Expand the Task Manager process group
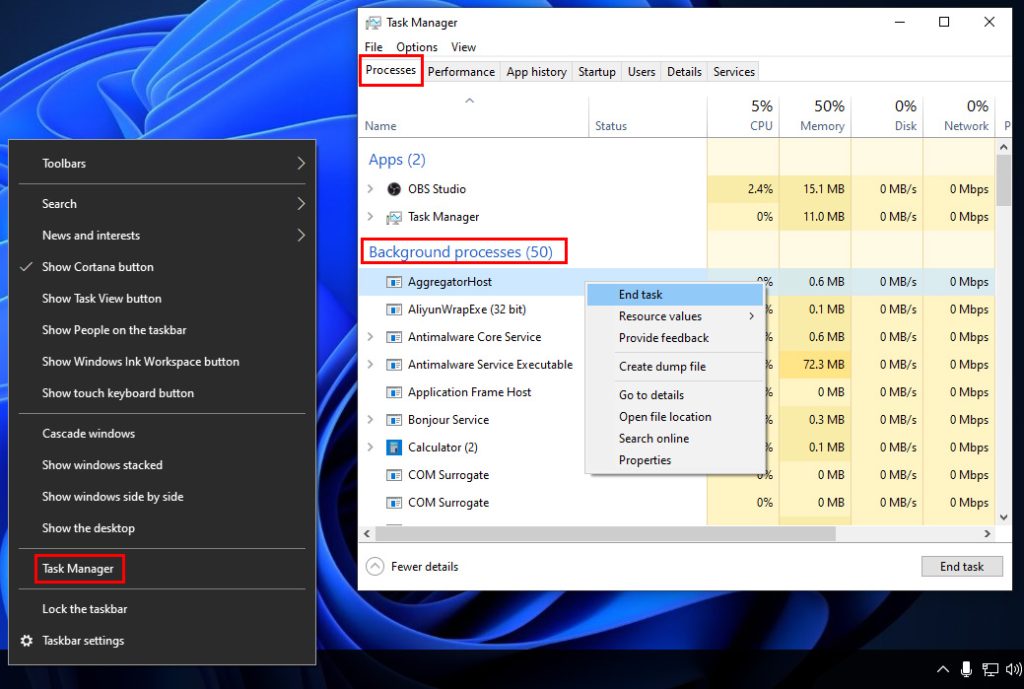Screen dimensions: 1024x689 click(x=370, y=217)
